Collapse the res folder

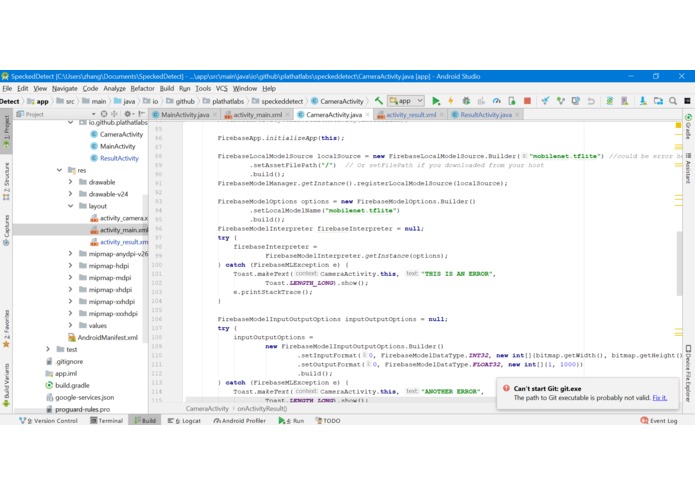pyautogui.click(x=59, y=170)
